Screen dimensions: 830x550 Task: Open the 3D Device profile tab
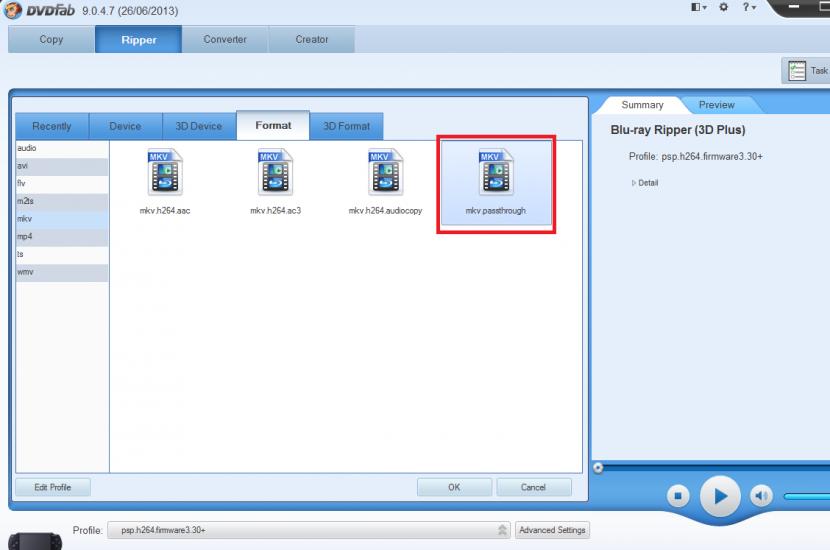point(199,127)
